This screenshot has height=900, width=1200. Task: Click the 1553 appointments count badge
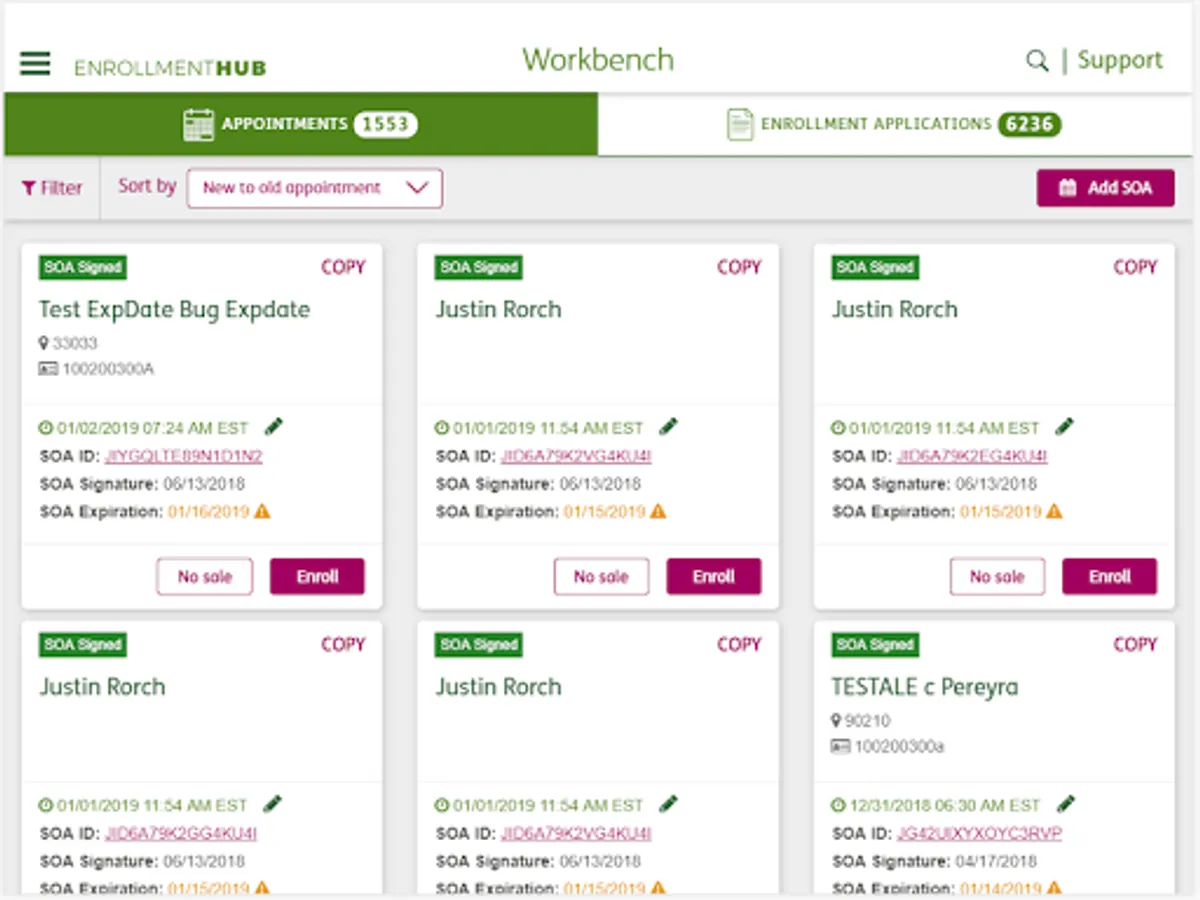386,124
